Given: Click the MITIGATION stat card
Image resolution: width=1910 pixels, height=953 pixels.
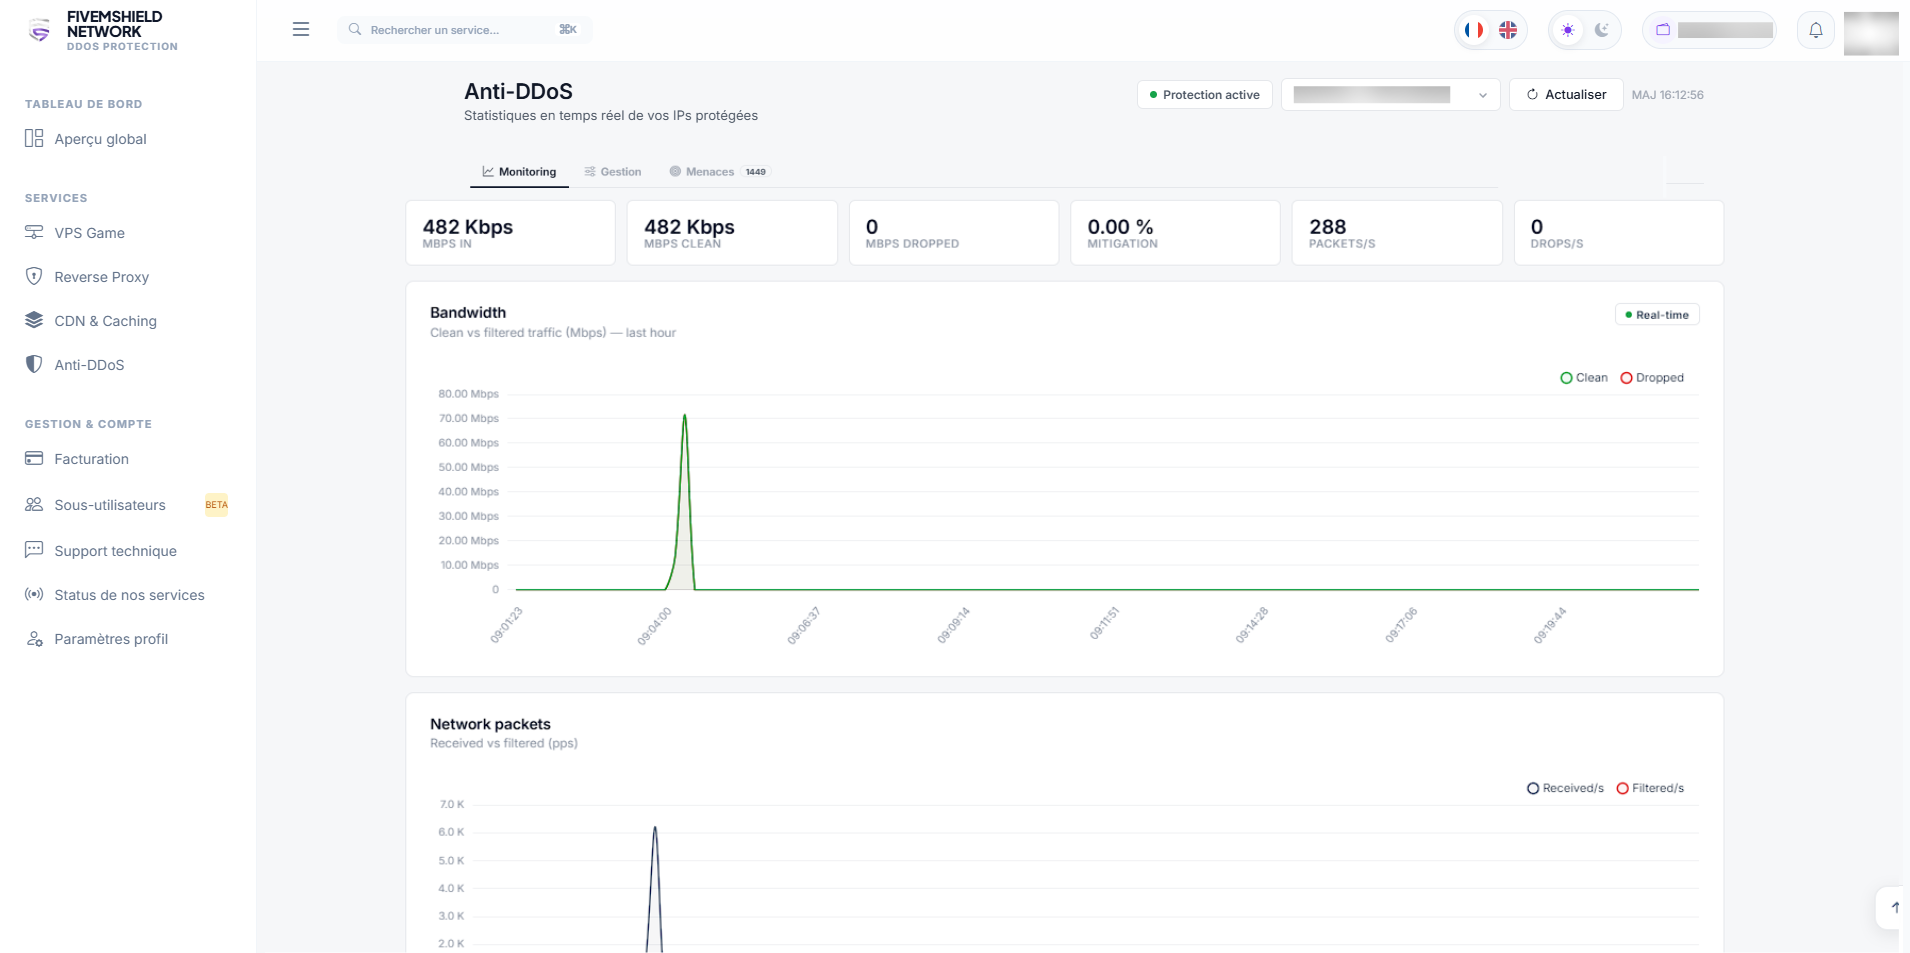Looking at the screenshot, I should point(1175,233).
